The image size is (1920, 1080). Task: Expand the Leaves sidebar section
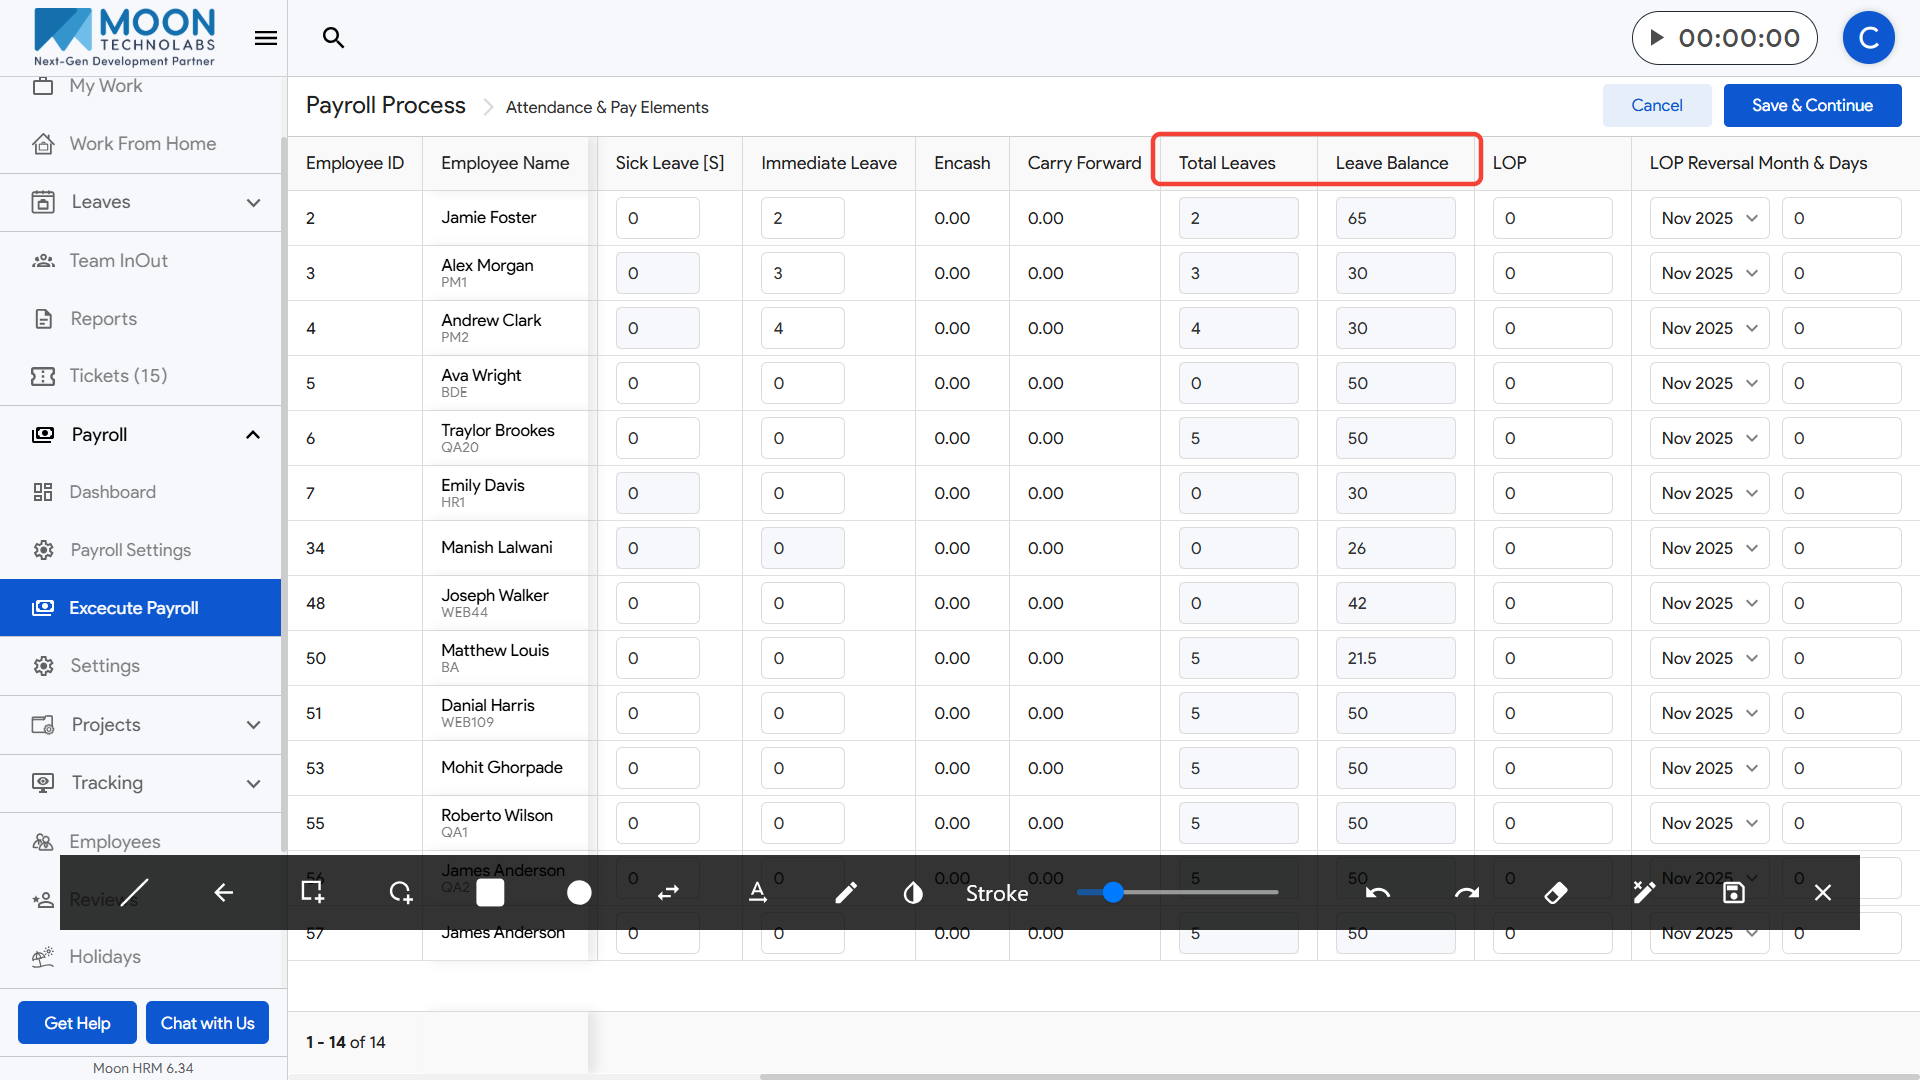[x=252, y=203]
